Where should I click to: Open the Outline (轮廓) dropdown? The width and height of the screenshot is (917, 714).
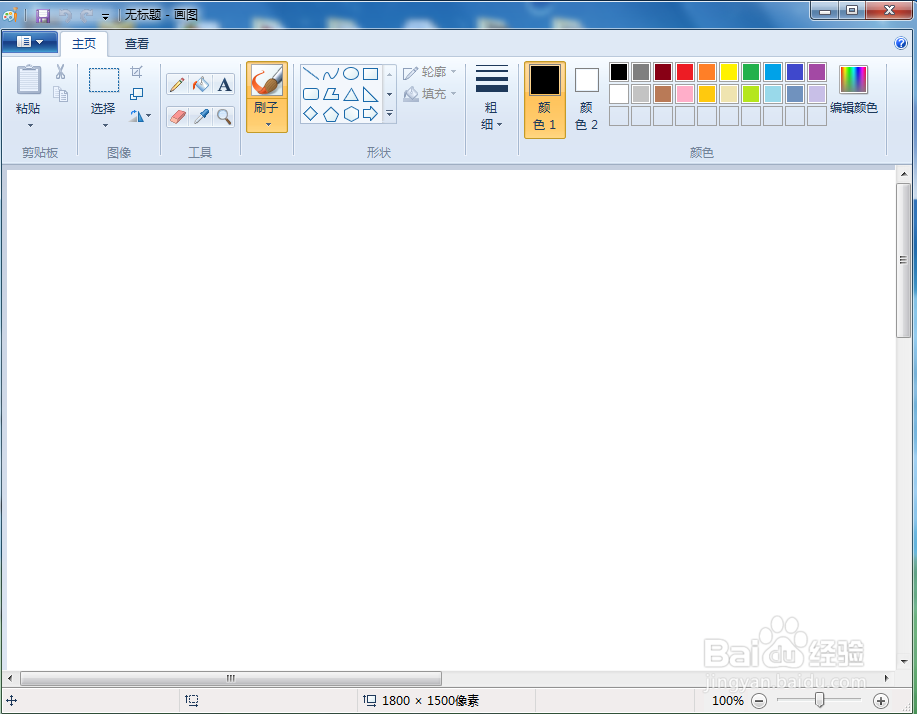pos(429,72)
